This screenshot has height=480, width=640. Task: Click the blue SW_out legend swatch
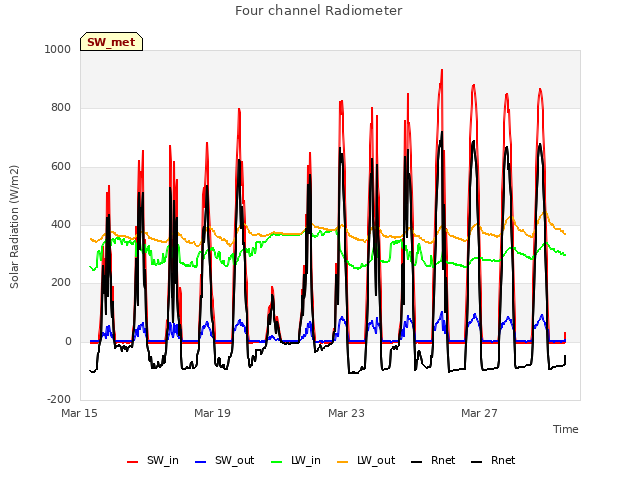pyautogui.click(x=200, y=462)
